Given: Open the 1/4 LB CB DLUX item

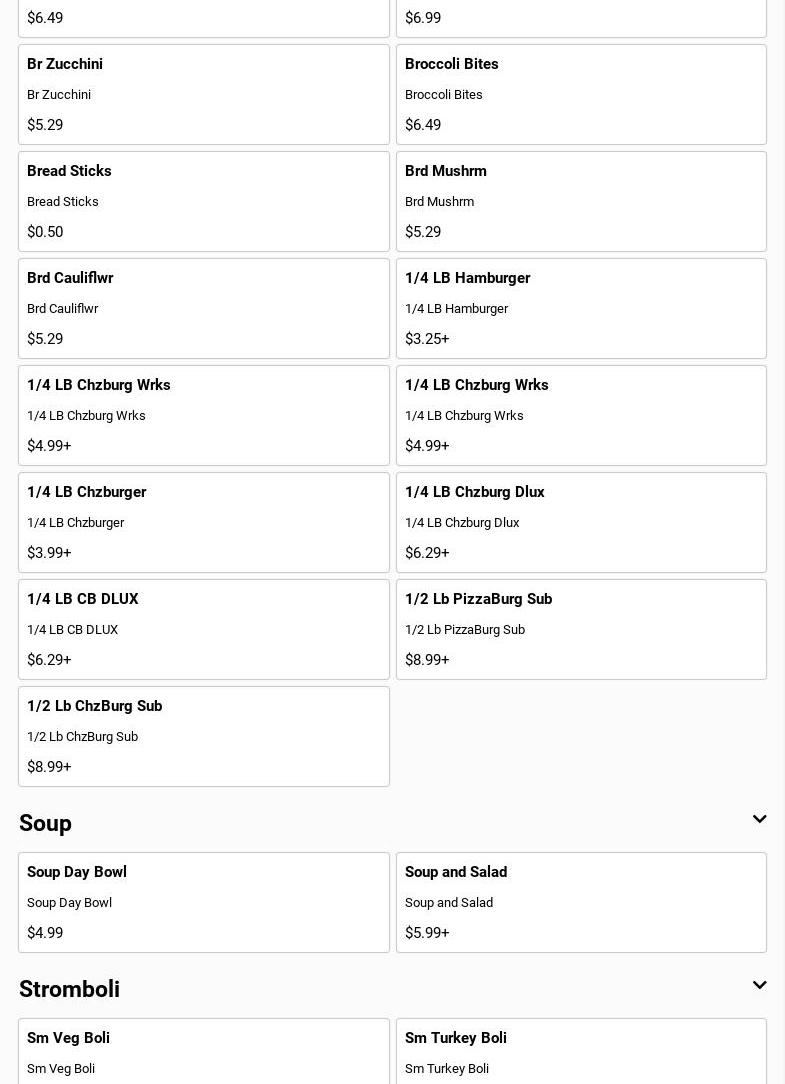Looking at the screenshot, I should tap(203, 629).
